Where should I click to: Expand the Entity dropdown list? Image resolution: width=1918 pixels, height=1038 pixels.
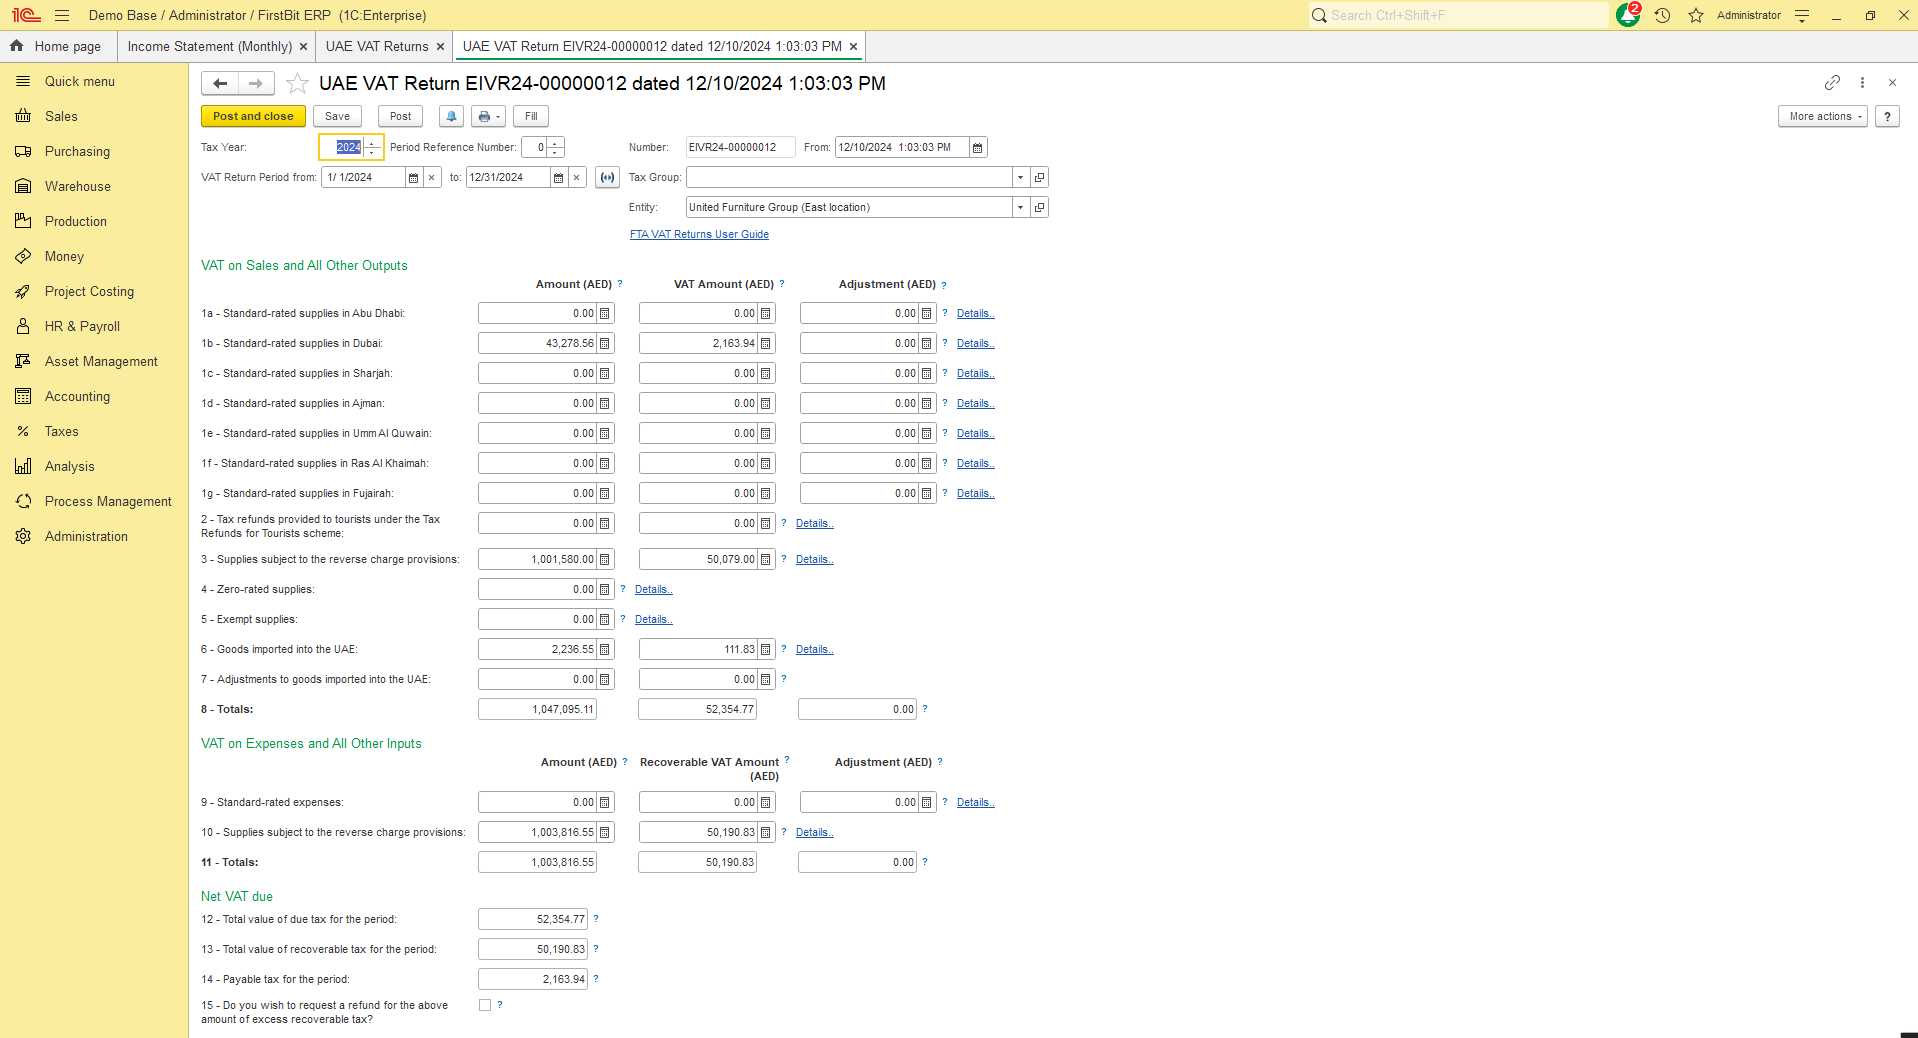(x=1020, y=208)
